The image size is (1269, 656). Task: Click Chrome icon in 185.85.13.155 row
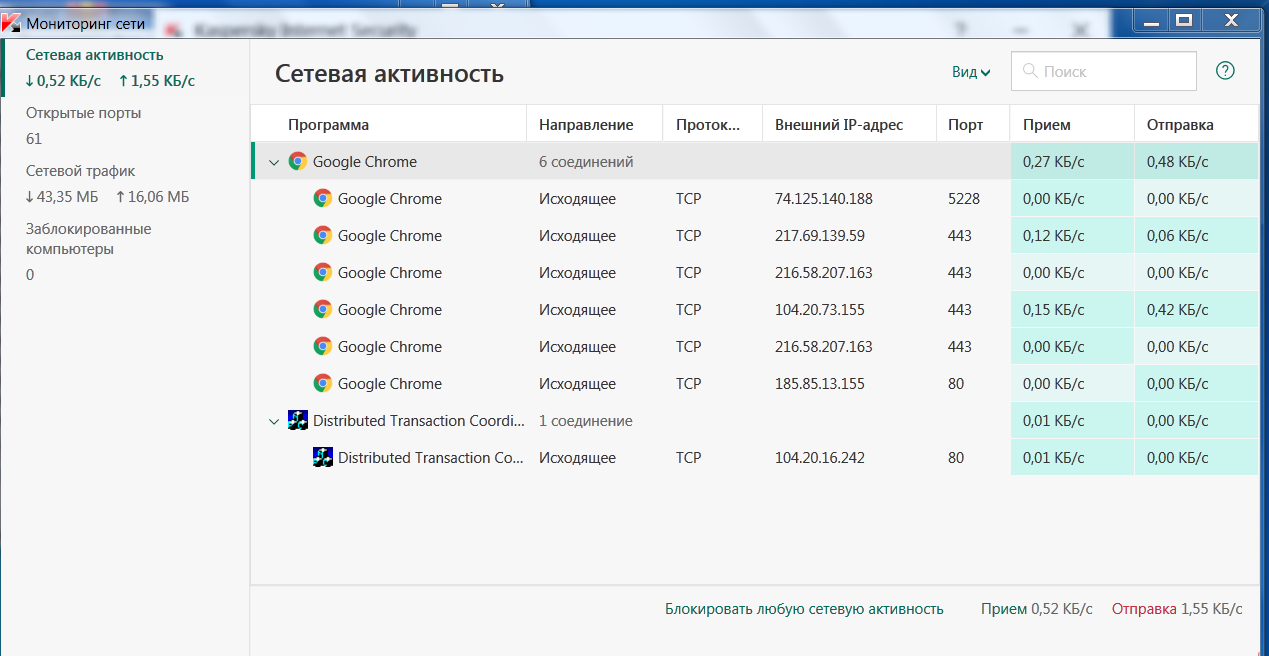pos(322,383)
